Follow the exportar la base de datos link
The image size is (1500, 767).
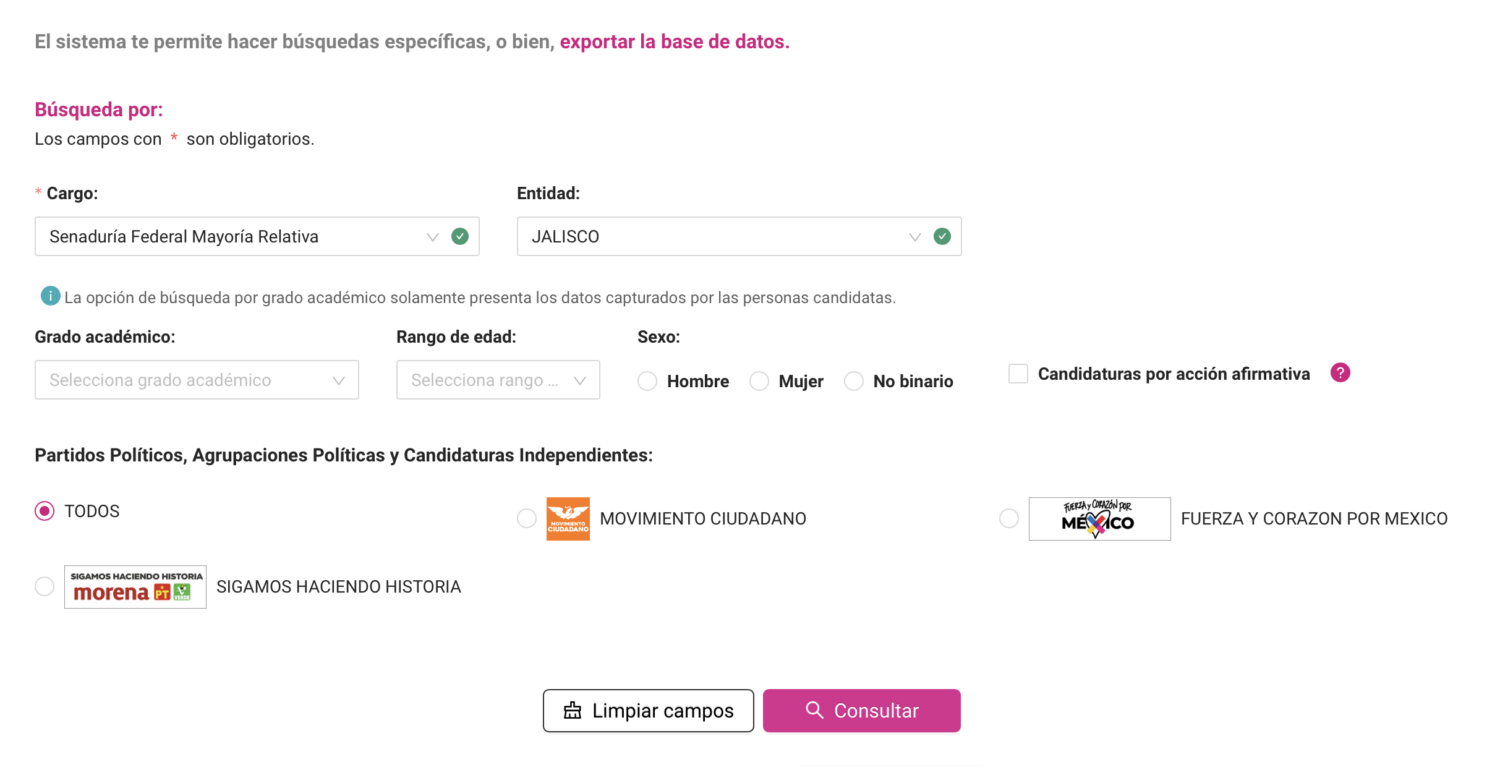point(674,42)
